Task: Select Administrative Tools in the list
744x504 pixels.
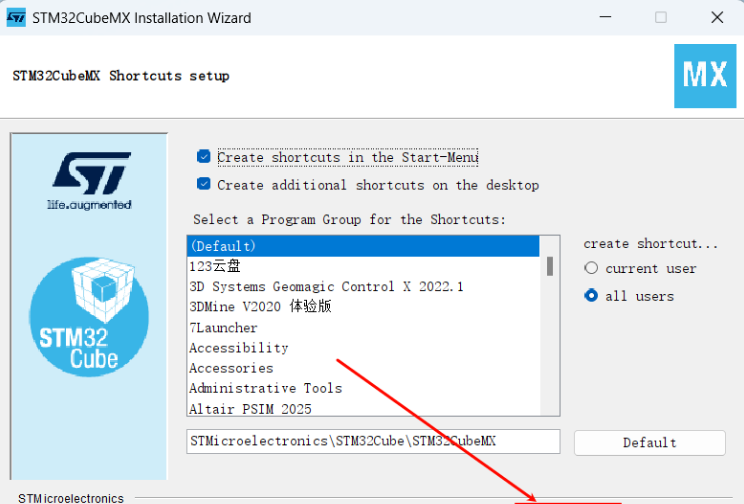Action: coord(363,388)
